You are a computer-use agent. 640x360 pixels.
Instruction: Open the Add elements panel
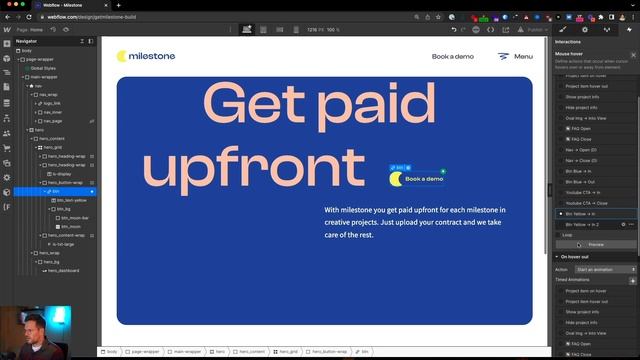click(7, 44)
